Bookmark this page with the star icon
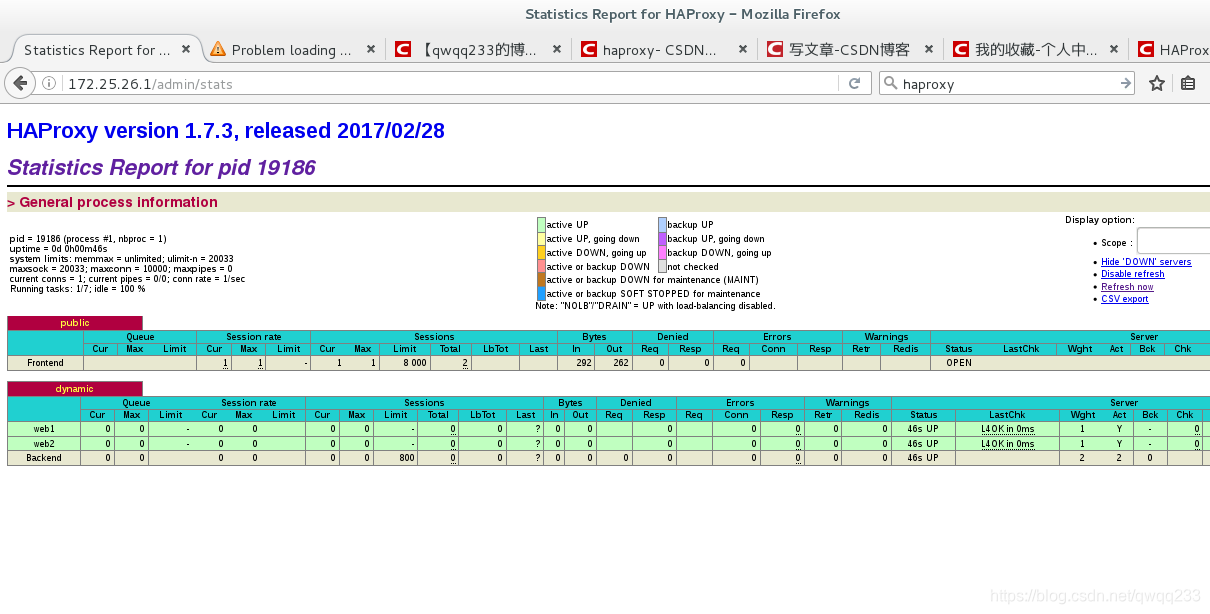The height and width of the screenshot is (614, 1210). pos(1157,84)
